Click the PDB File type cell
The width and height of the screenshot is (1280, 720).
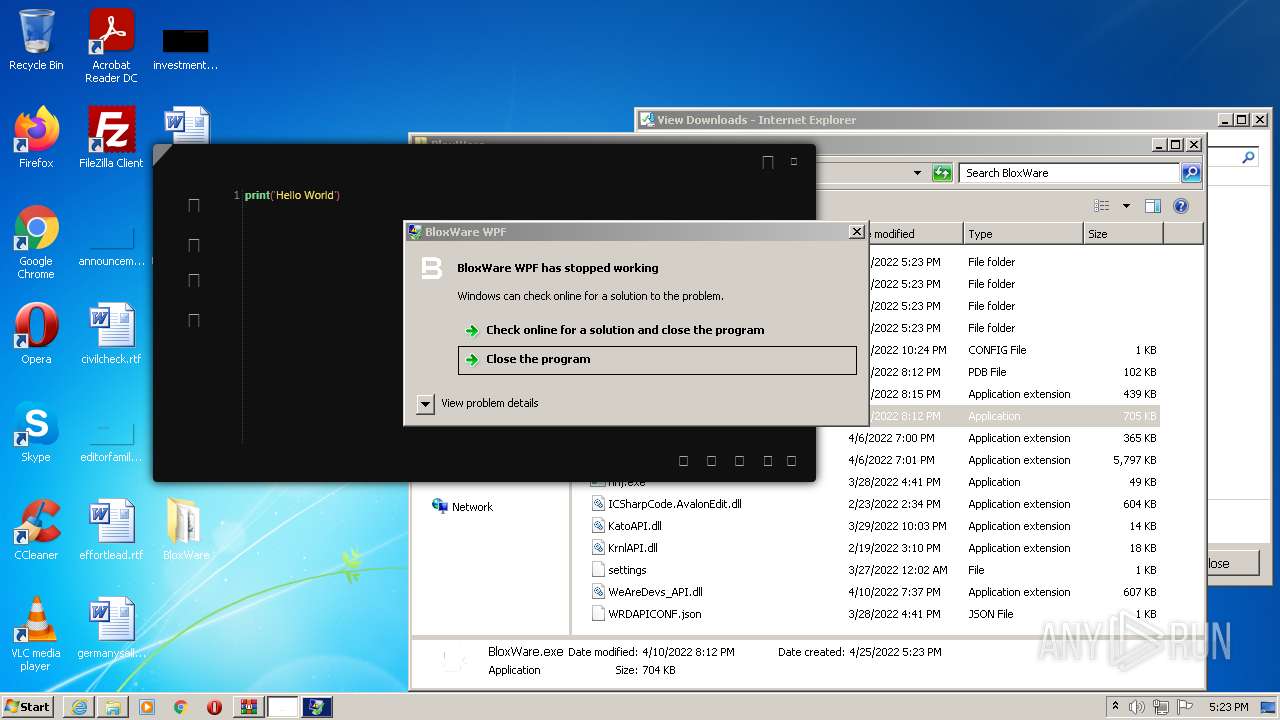pyautogui.click(x=987, y=372)
